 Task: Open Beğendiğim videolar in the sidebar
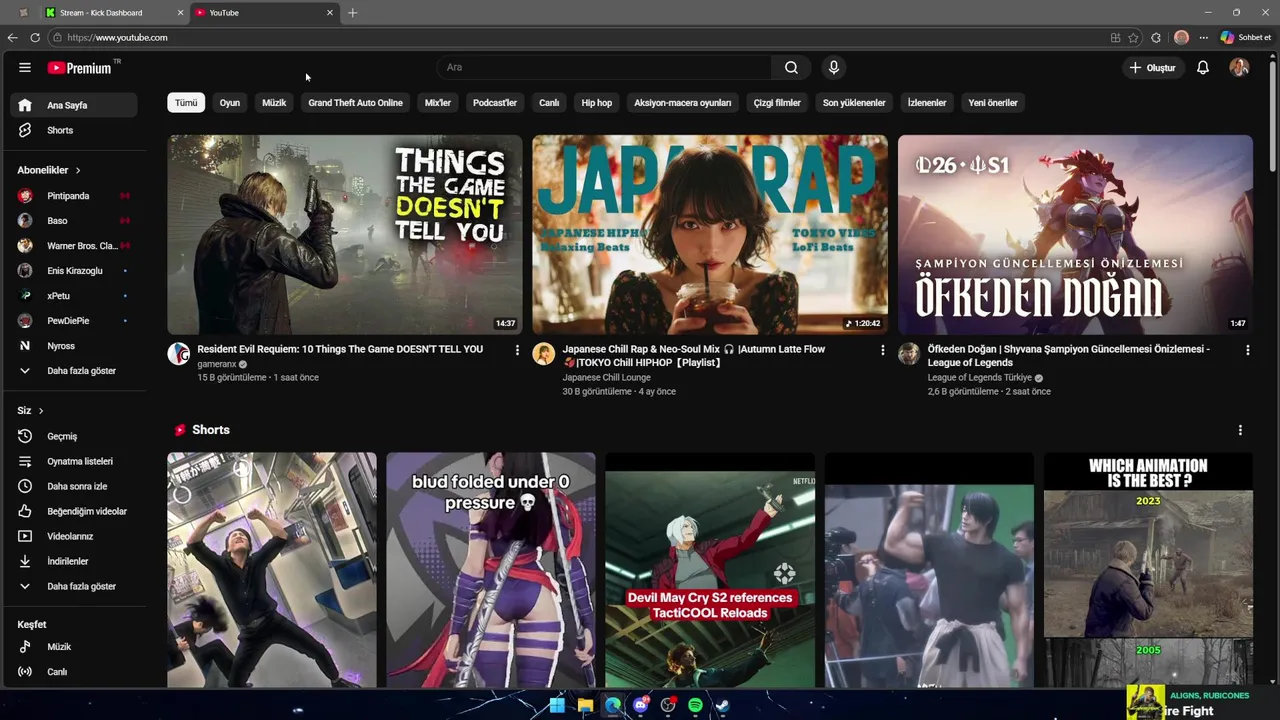(75, 511)
